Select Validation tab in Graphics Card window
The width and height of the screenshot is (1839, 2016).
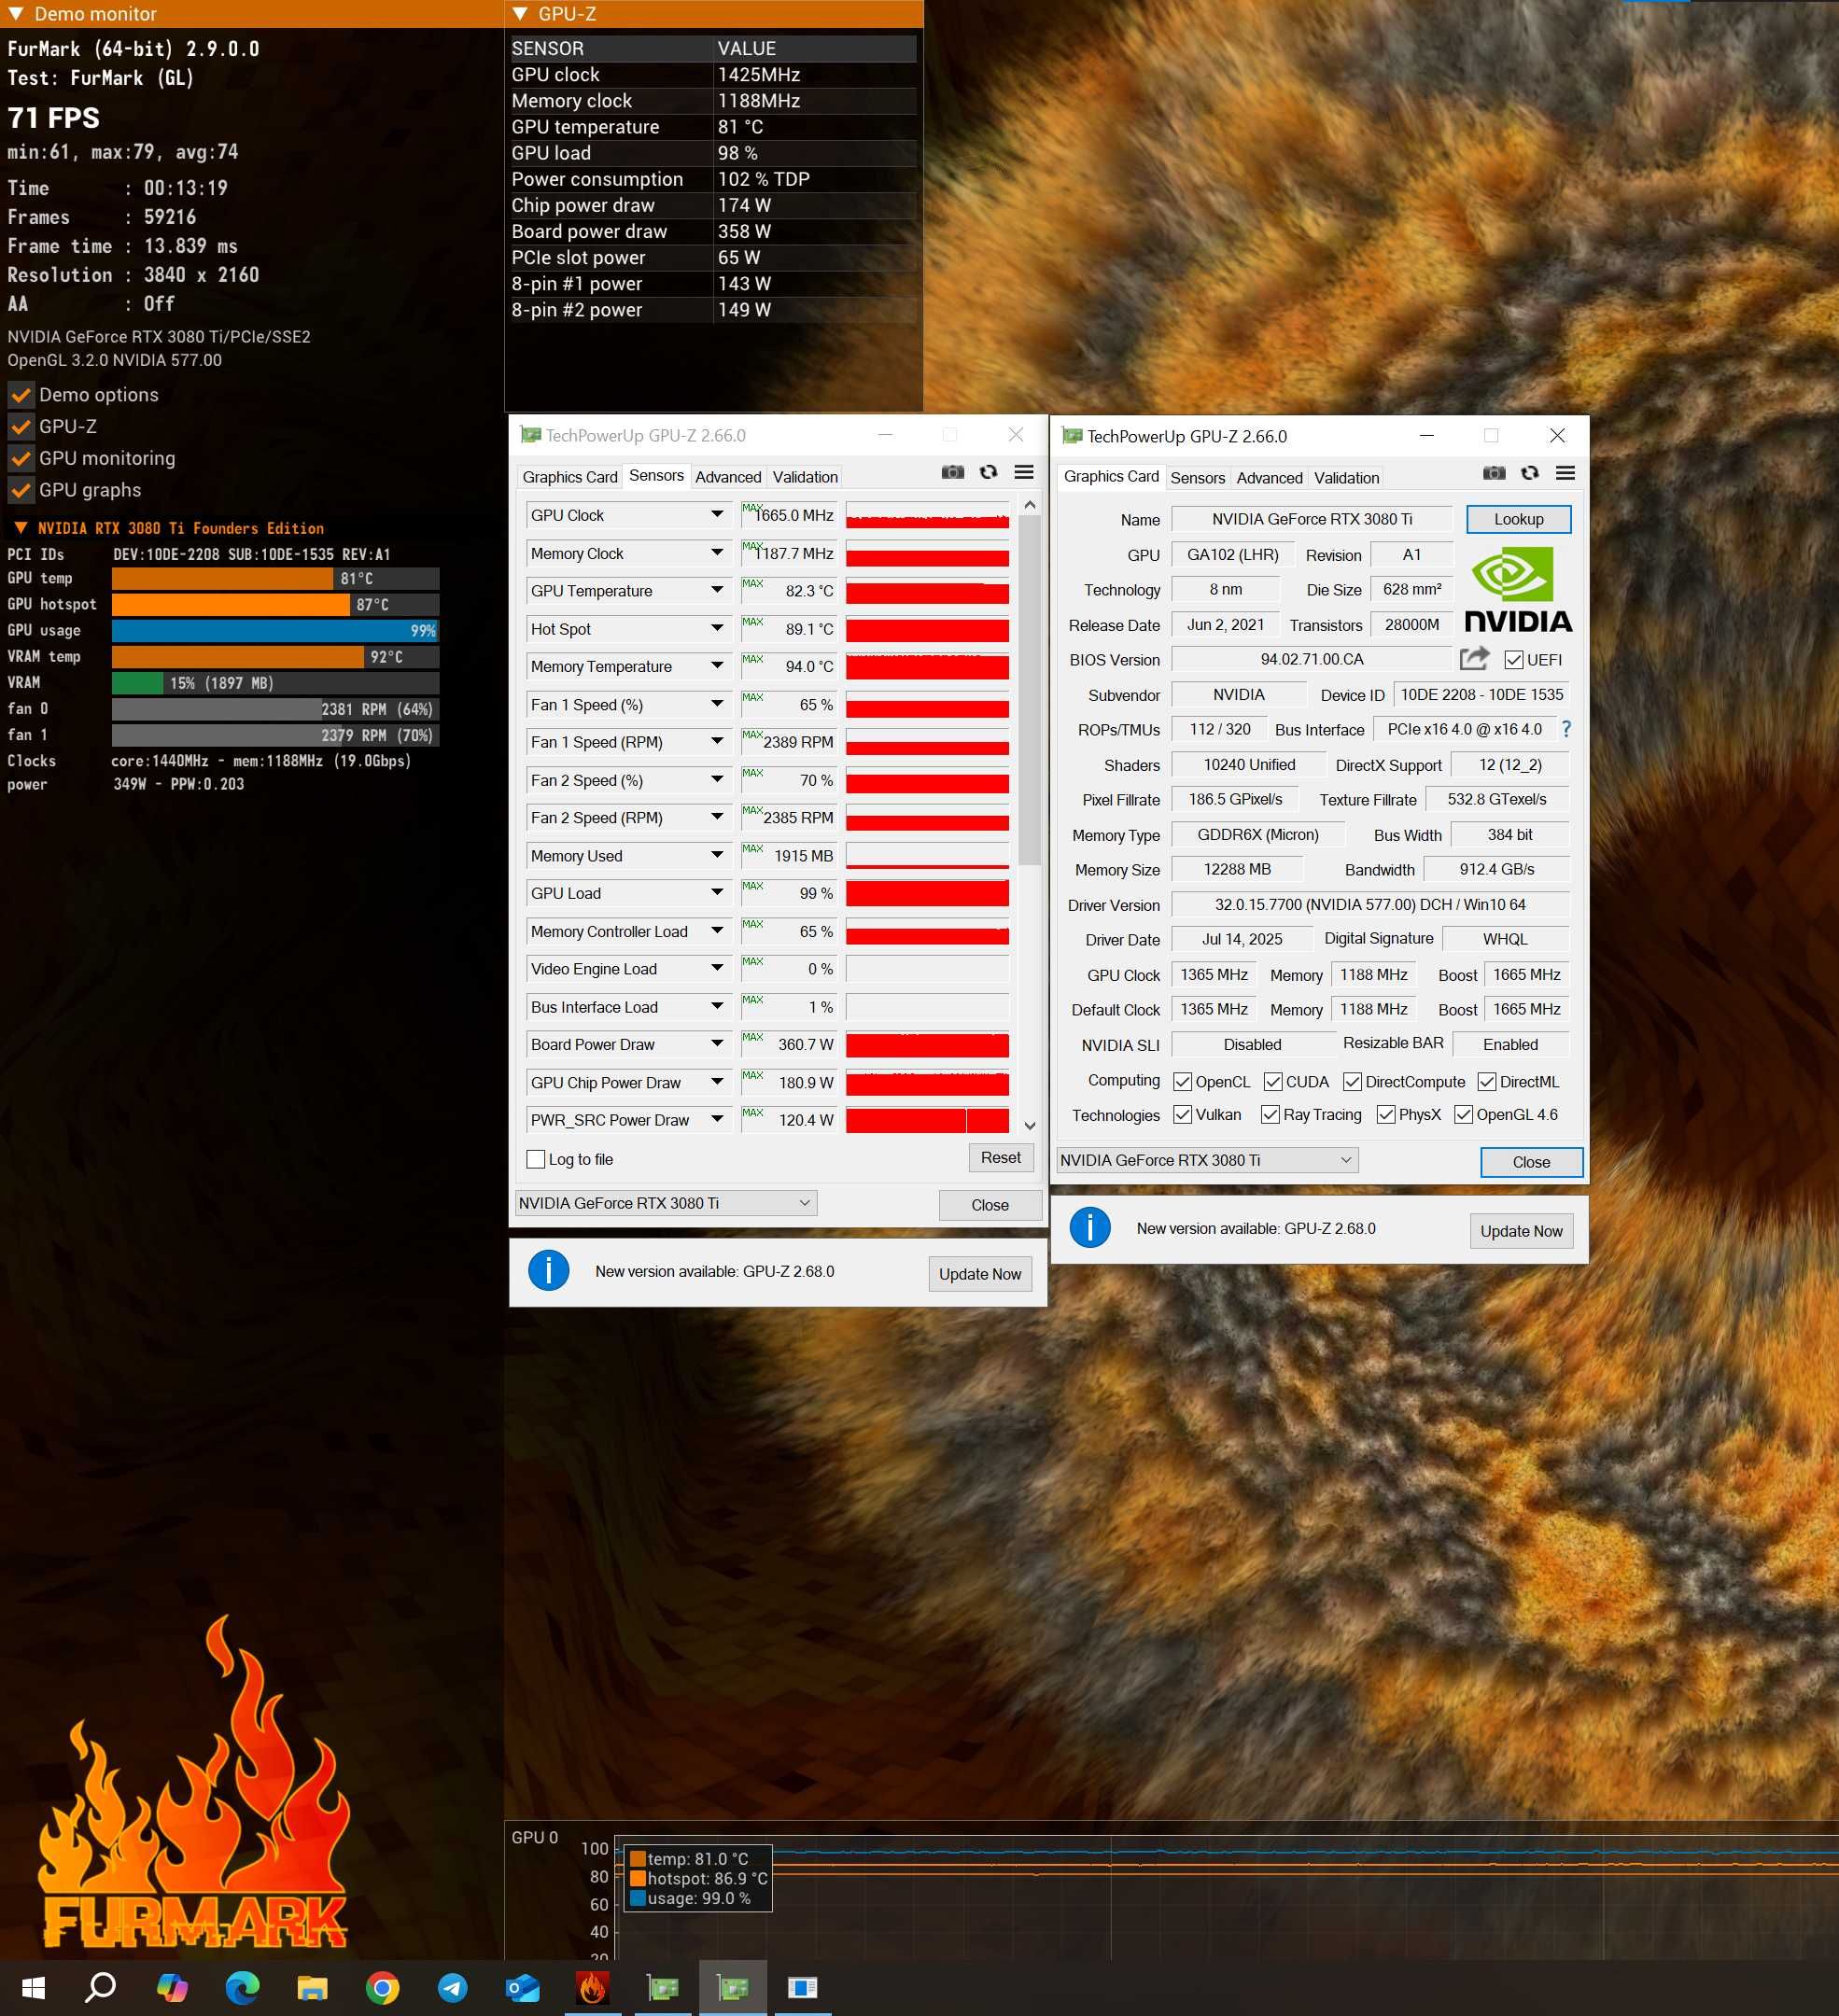[1346, 478]
